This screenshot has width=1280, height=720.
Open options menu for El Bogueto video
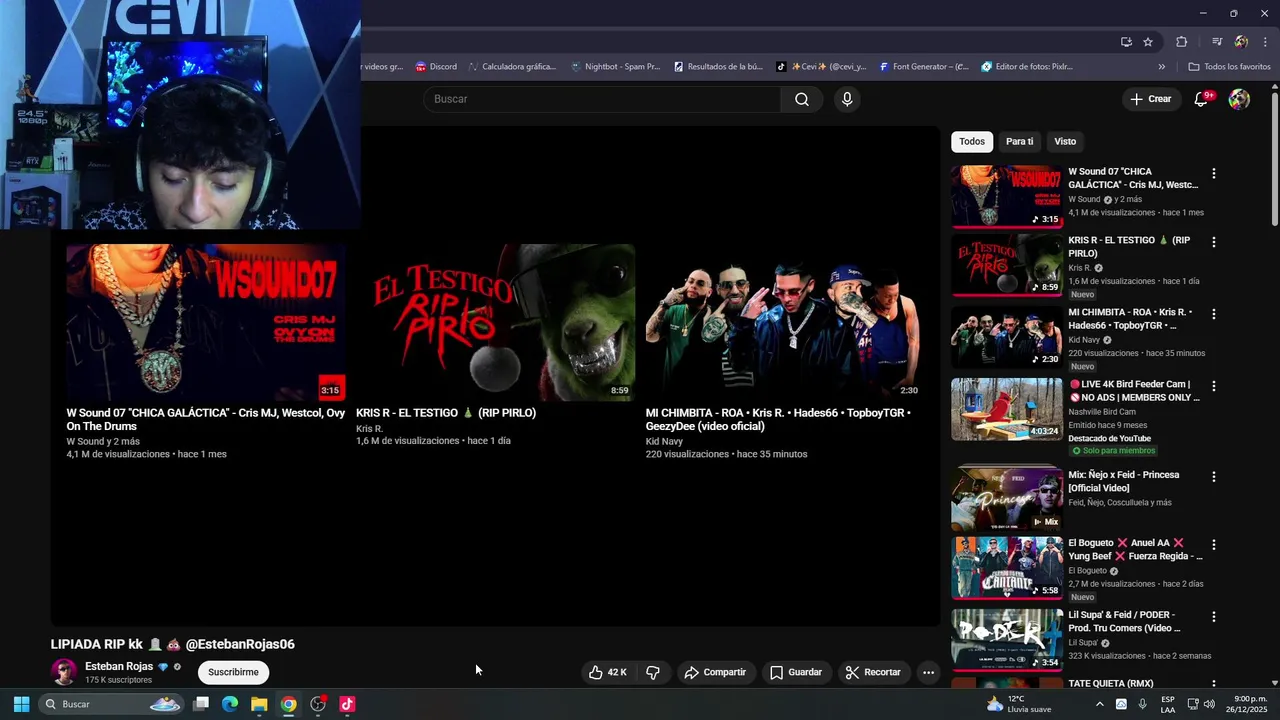1214,545
